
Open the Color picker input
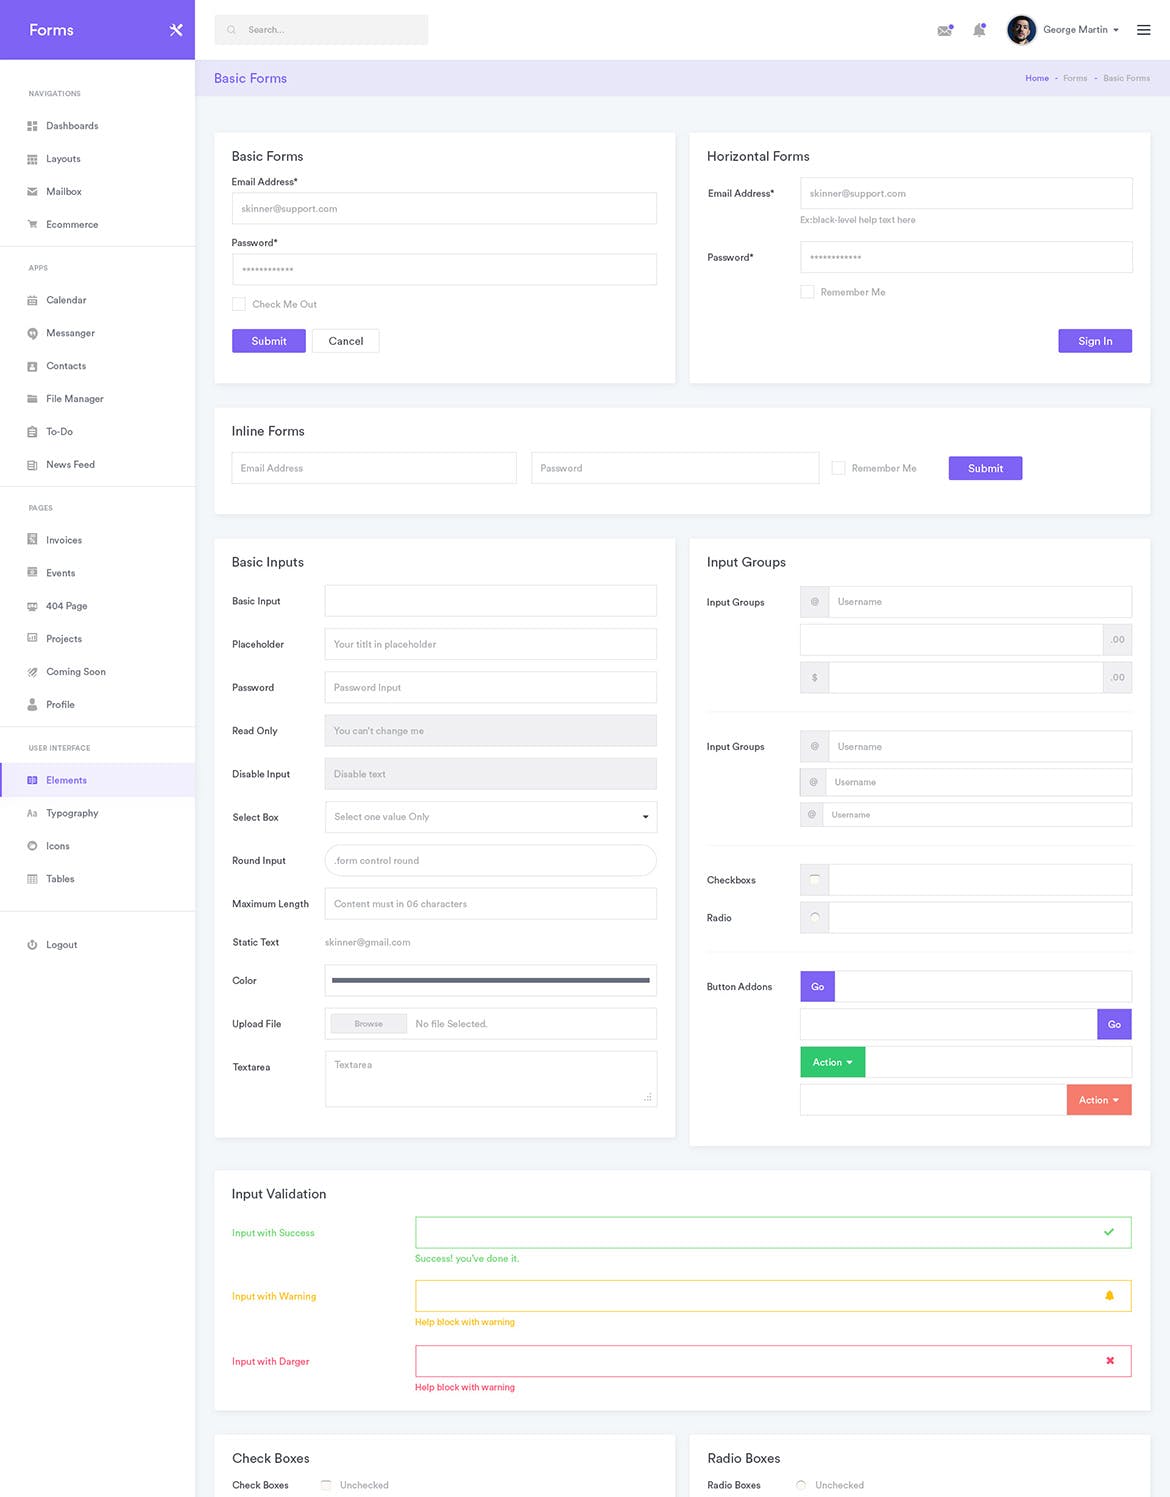[489, 981]
